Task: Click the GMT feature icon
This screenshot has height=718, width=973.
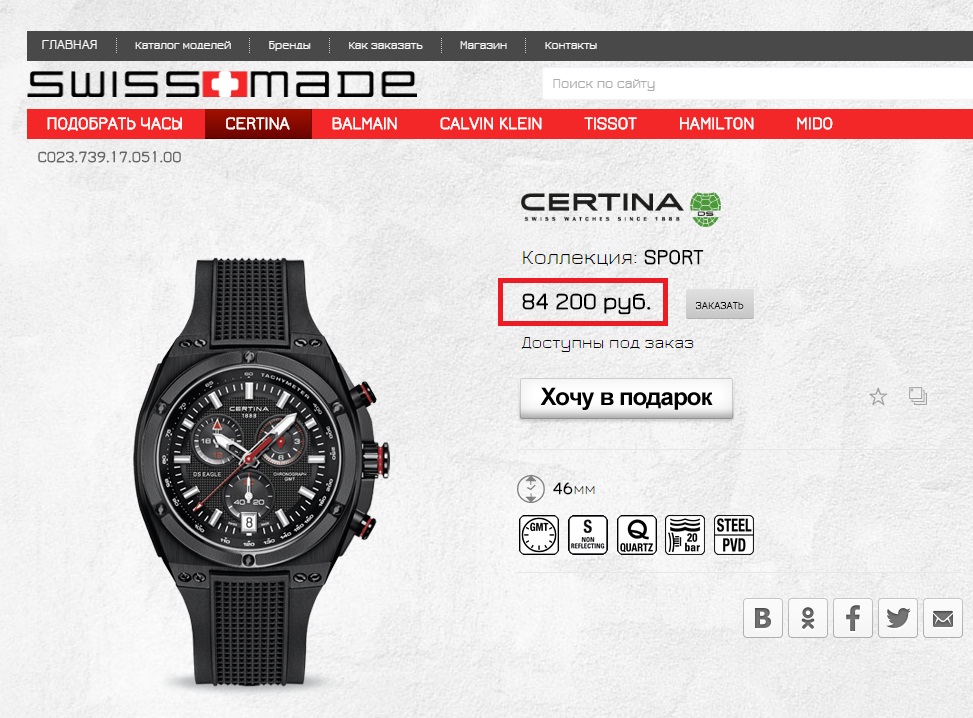Action: click(539, 535)
